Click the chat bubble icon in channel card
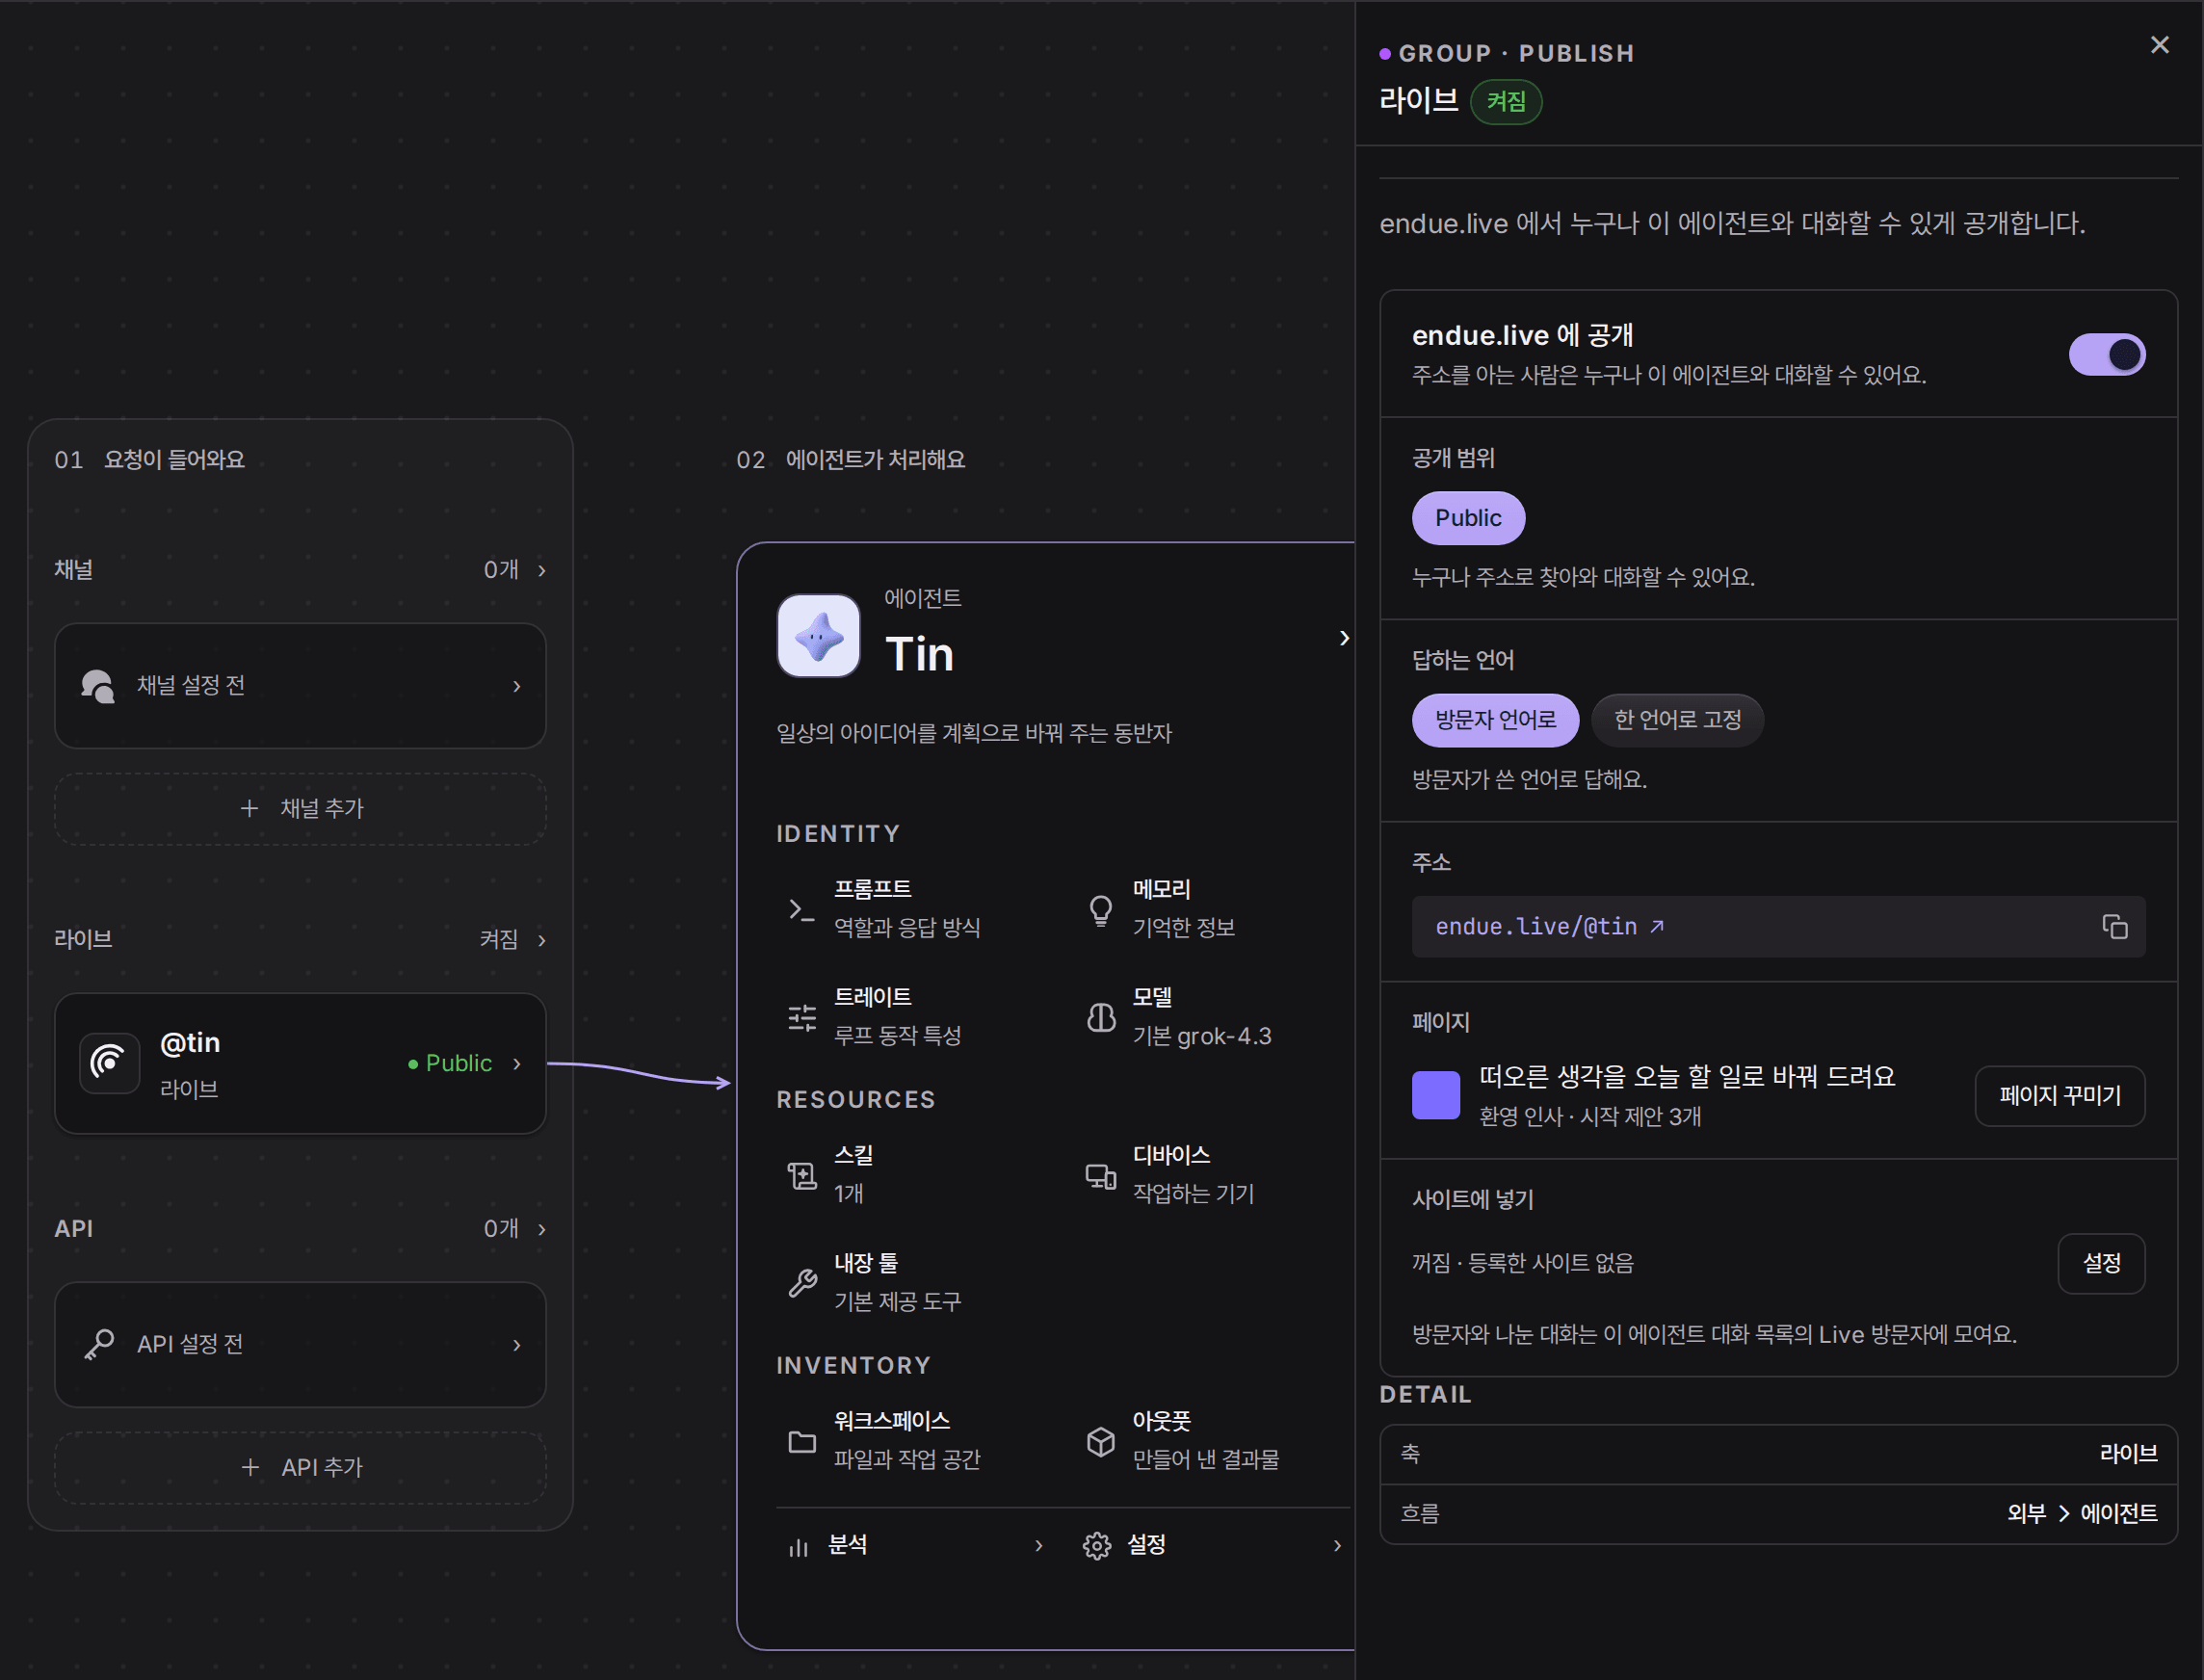The width and height of the screenshot is (2204, 1680). pos(97,686)
